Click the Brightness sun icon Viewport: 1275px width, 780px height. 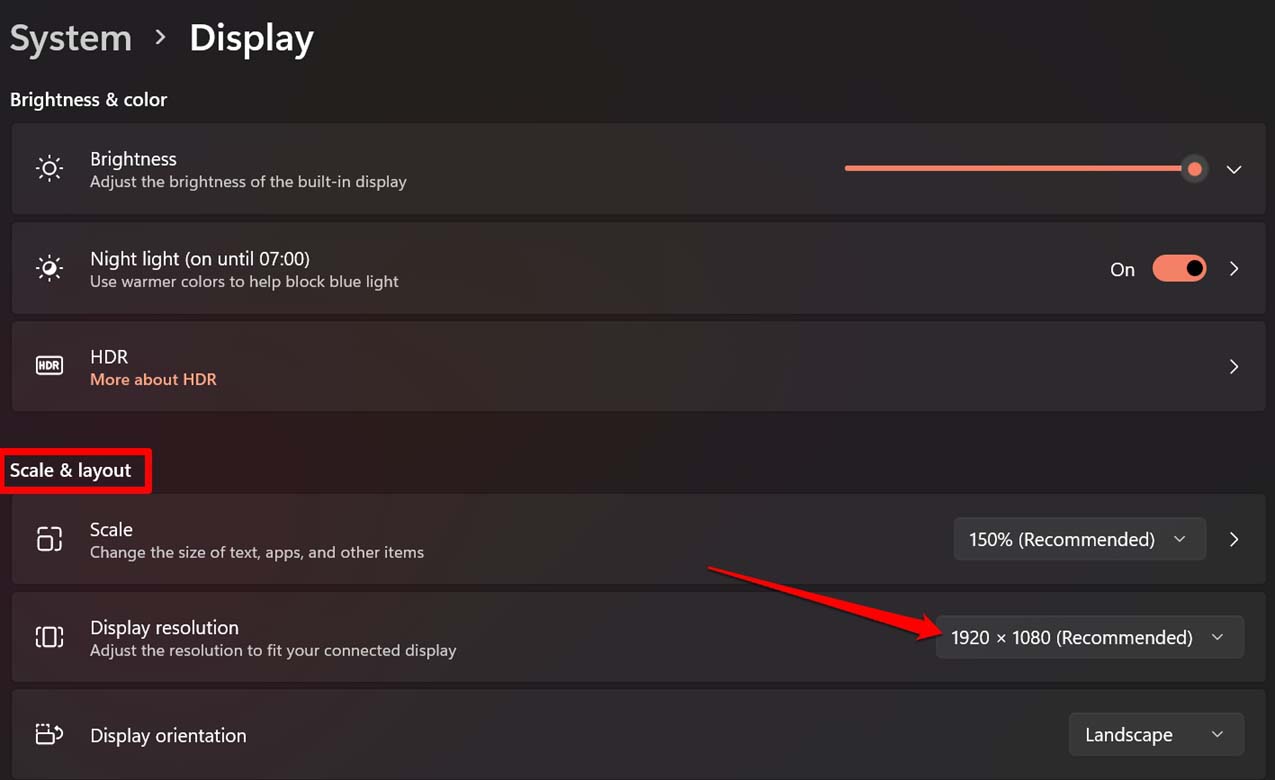49,168
